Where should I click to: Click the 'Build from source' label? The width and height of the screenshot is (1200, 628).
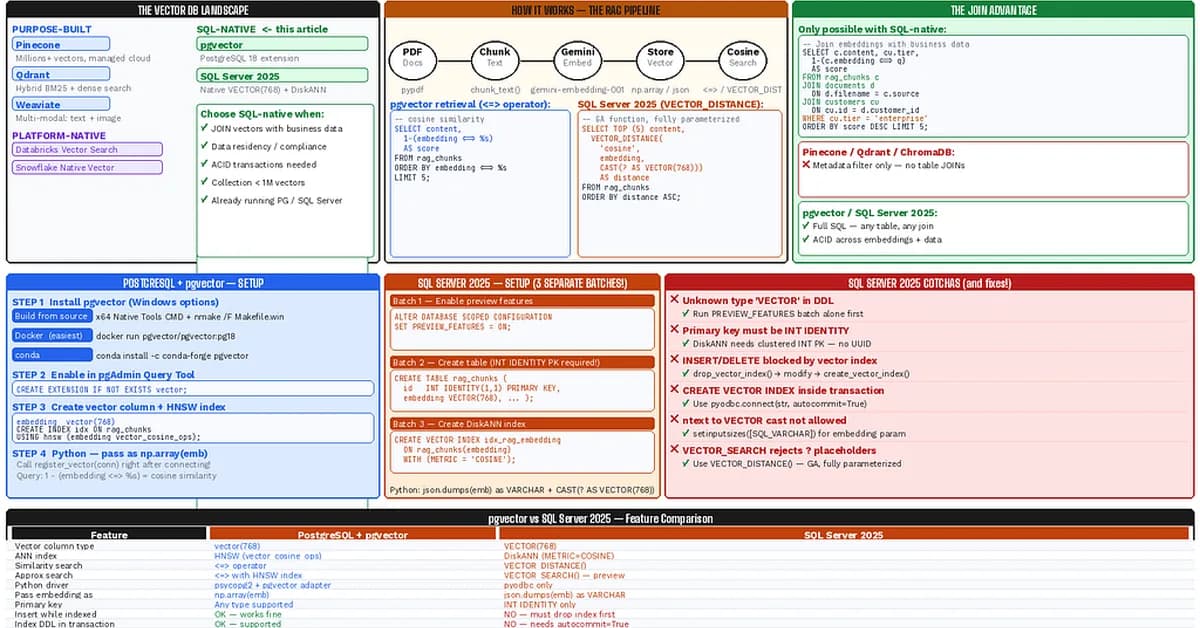point(52,316)
